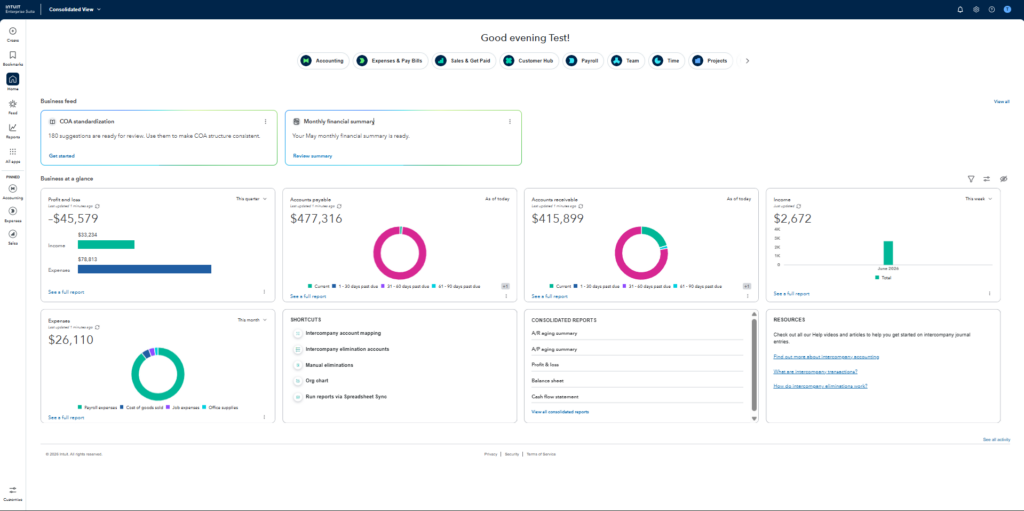Open This week dropdown on Income card

tap(979, 199)
